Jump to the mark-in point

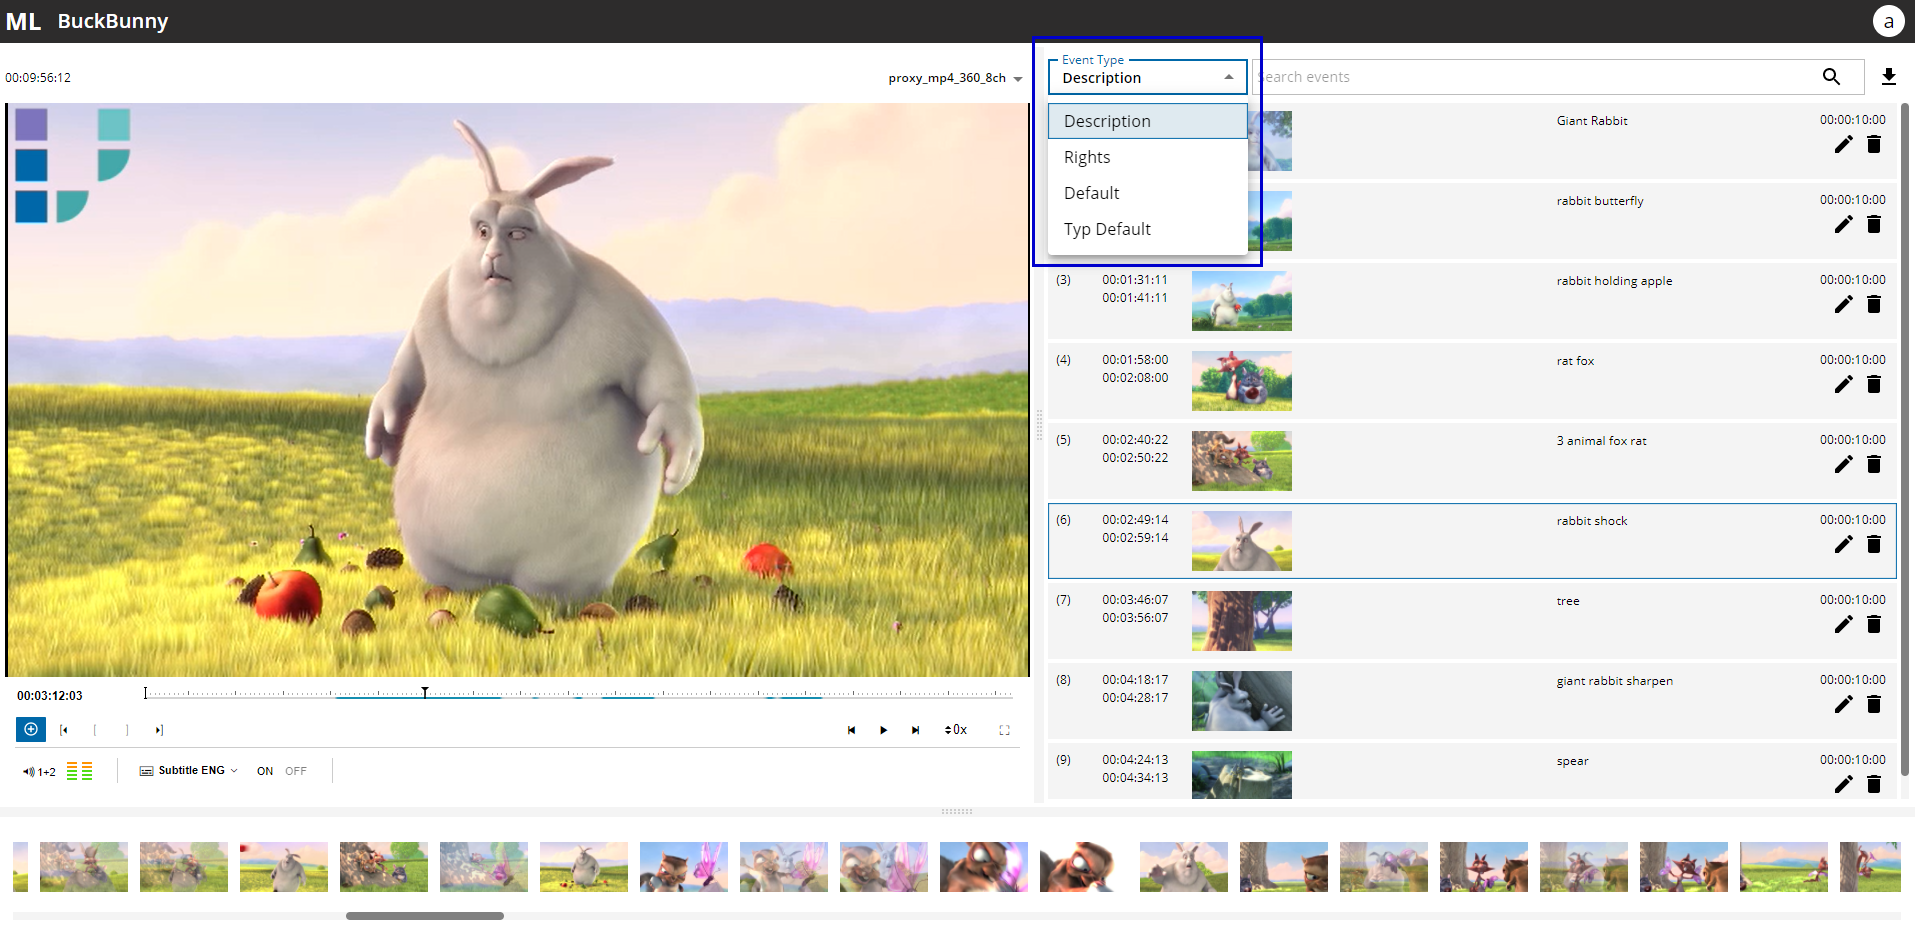pyautogui.click(x=64, y=730)
